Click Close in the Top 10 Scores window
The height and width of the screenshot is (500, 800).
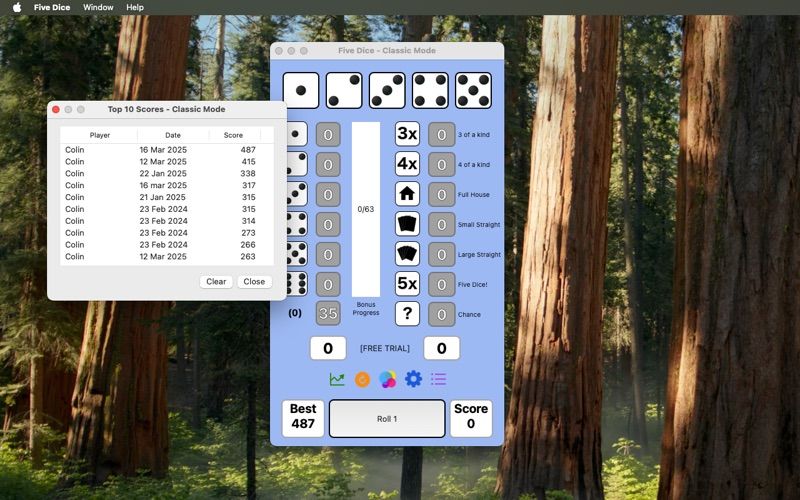point(254,282)
